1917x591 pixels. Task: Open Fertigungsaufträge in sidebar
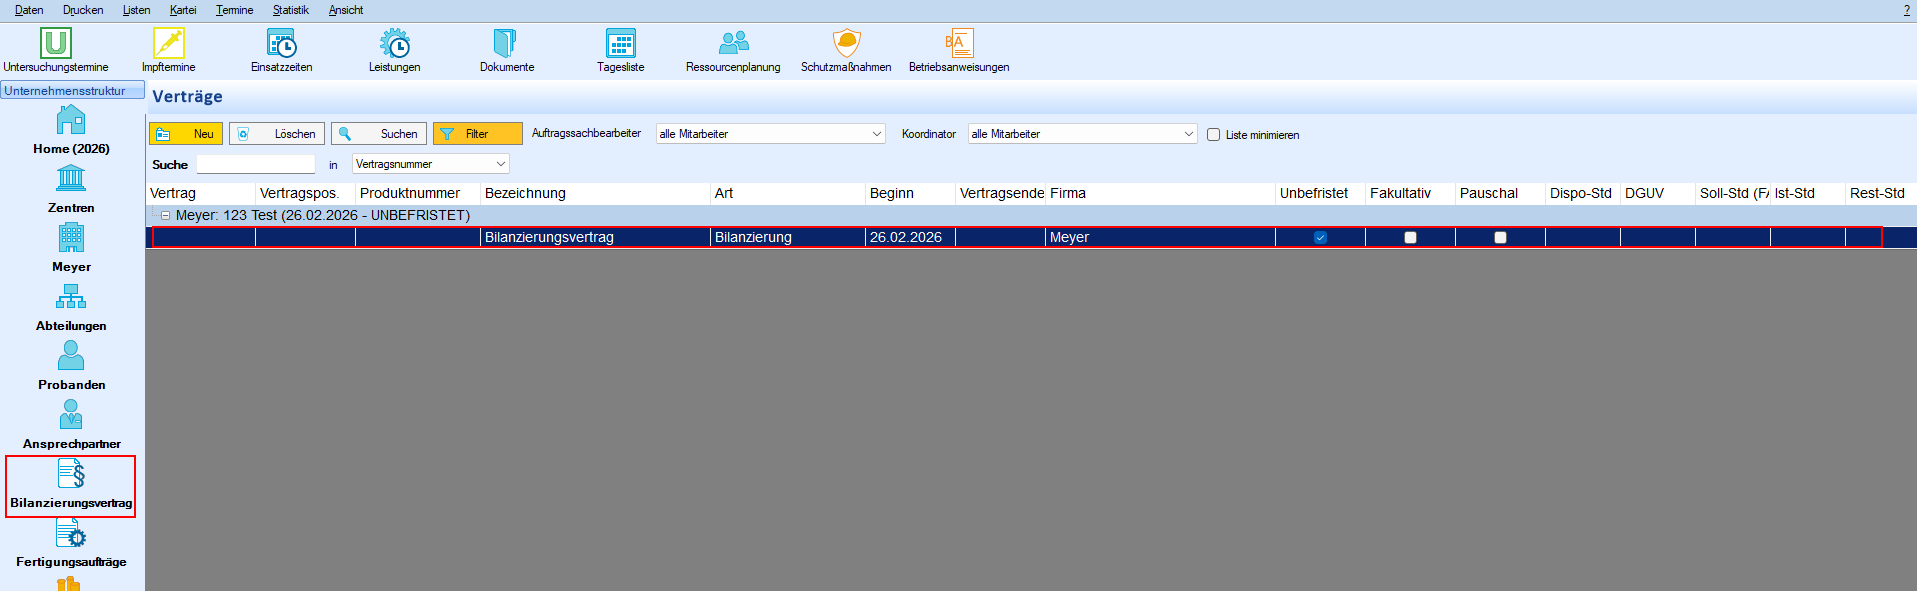(71, 543)
